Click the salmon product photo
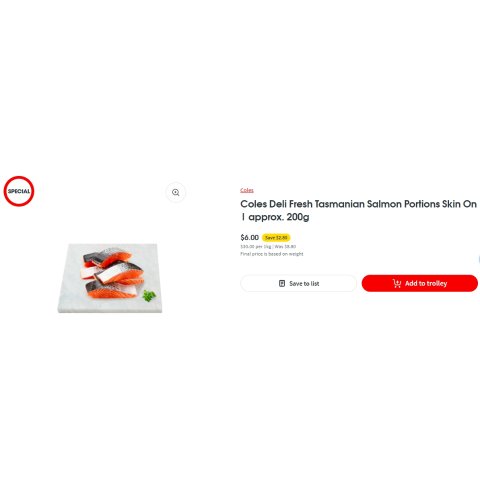This screenshot has width=480, height=480. (x=110, y=278)
